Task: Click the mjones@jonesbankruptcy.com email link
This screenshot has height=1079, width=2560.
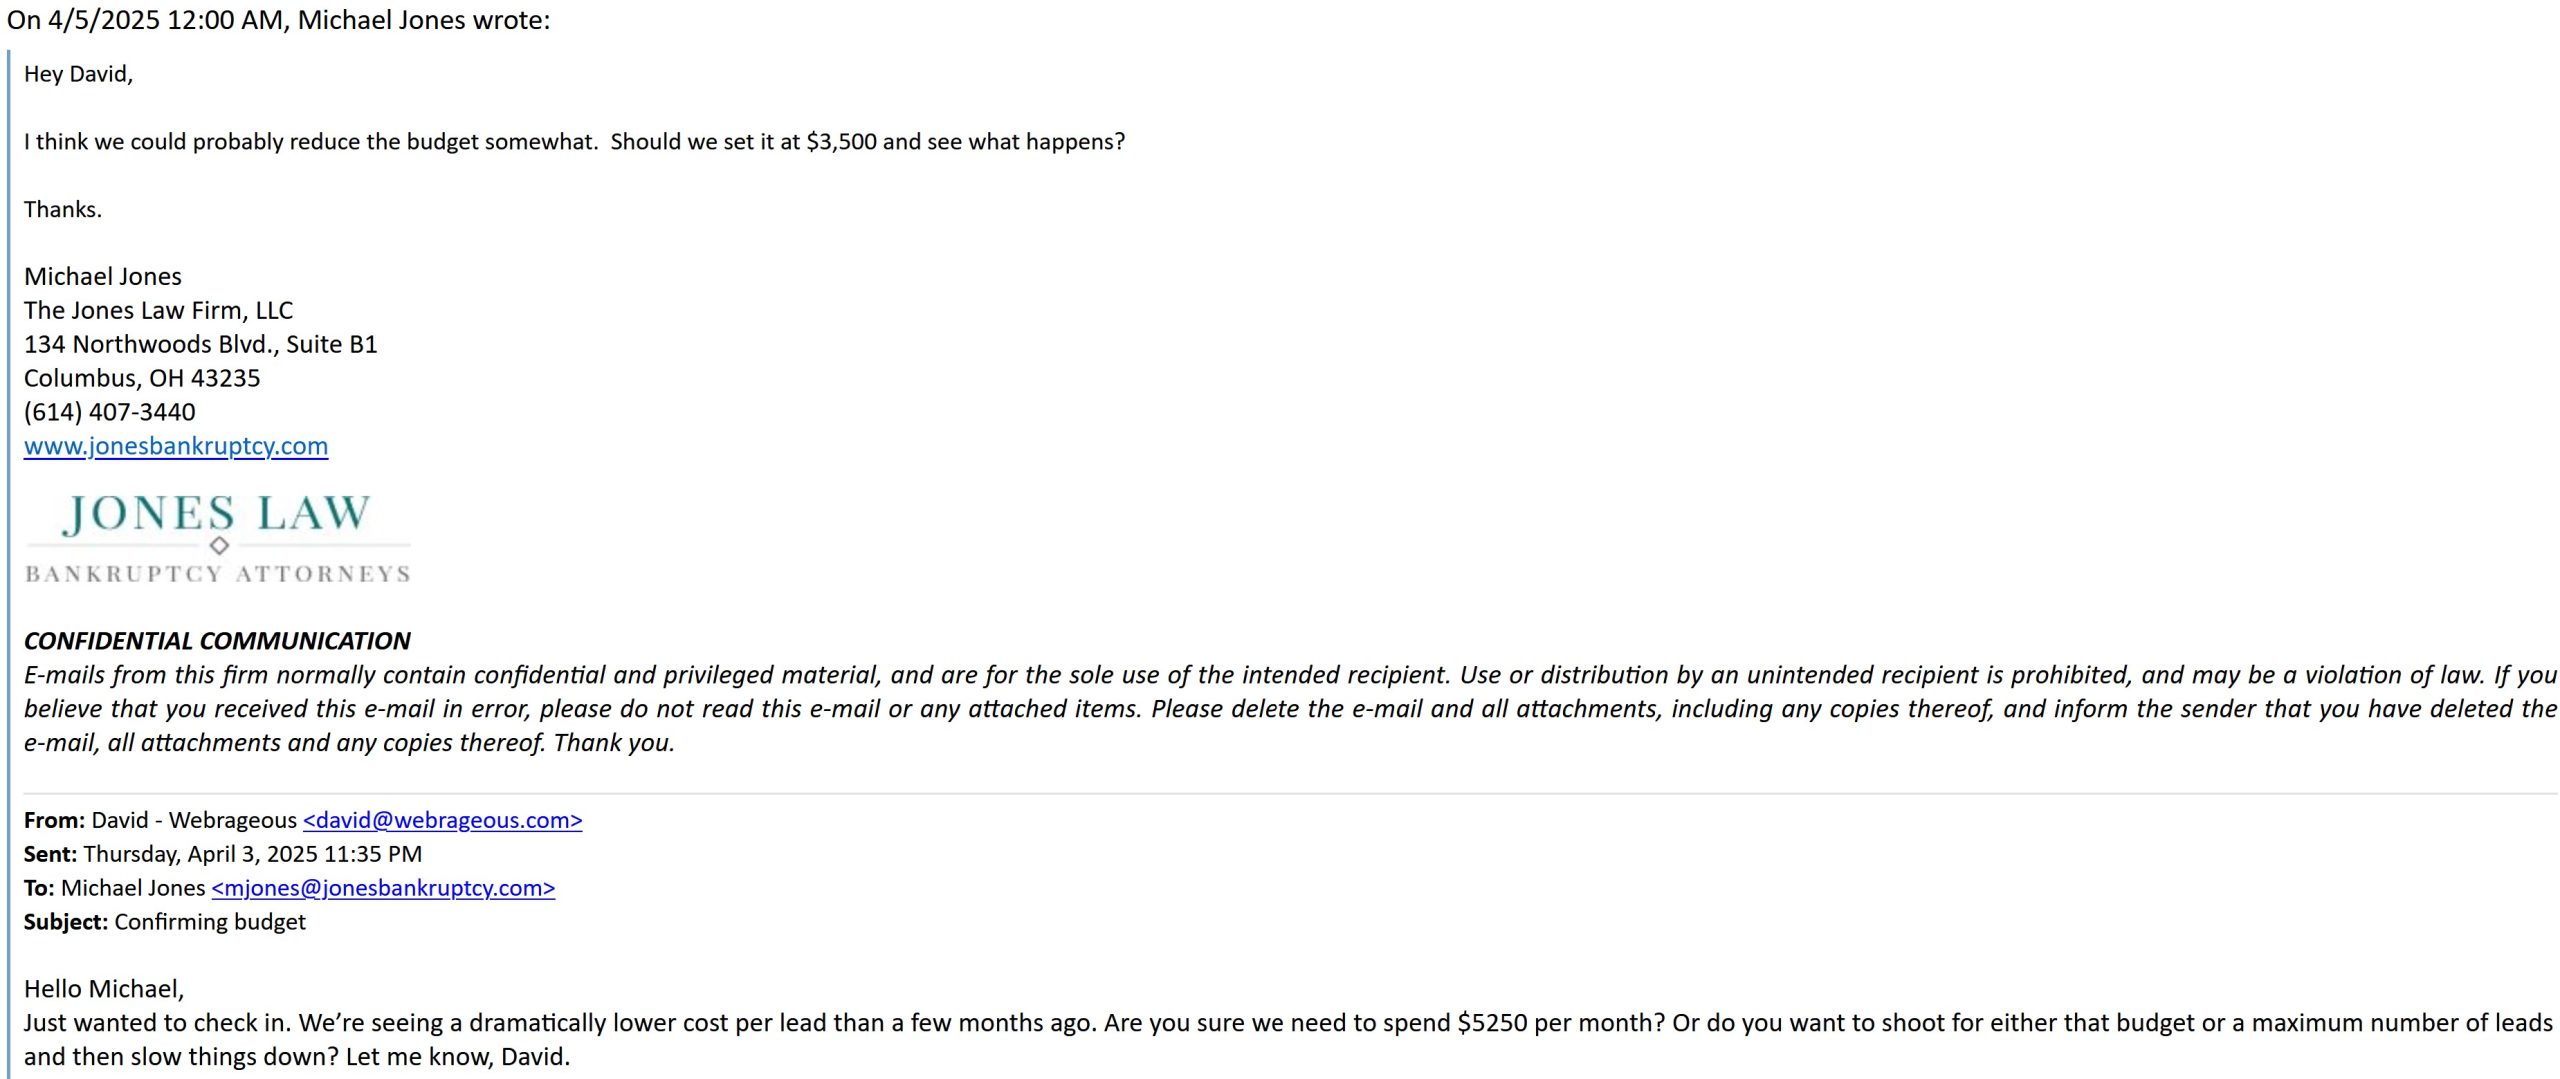Action: [383, 888]
